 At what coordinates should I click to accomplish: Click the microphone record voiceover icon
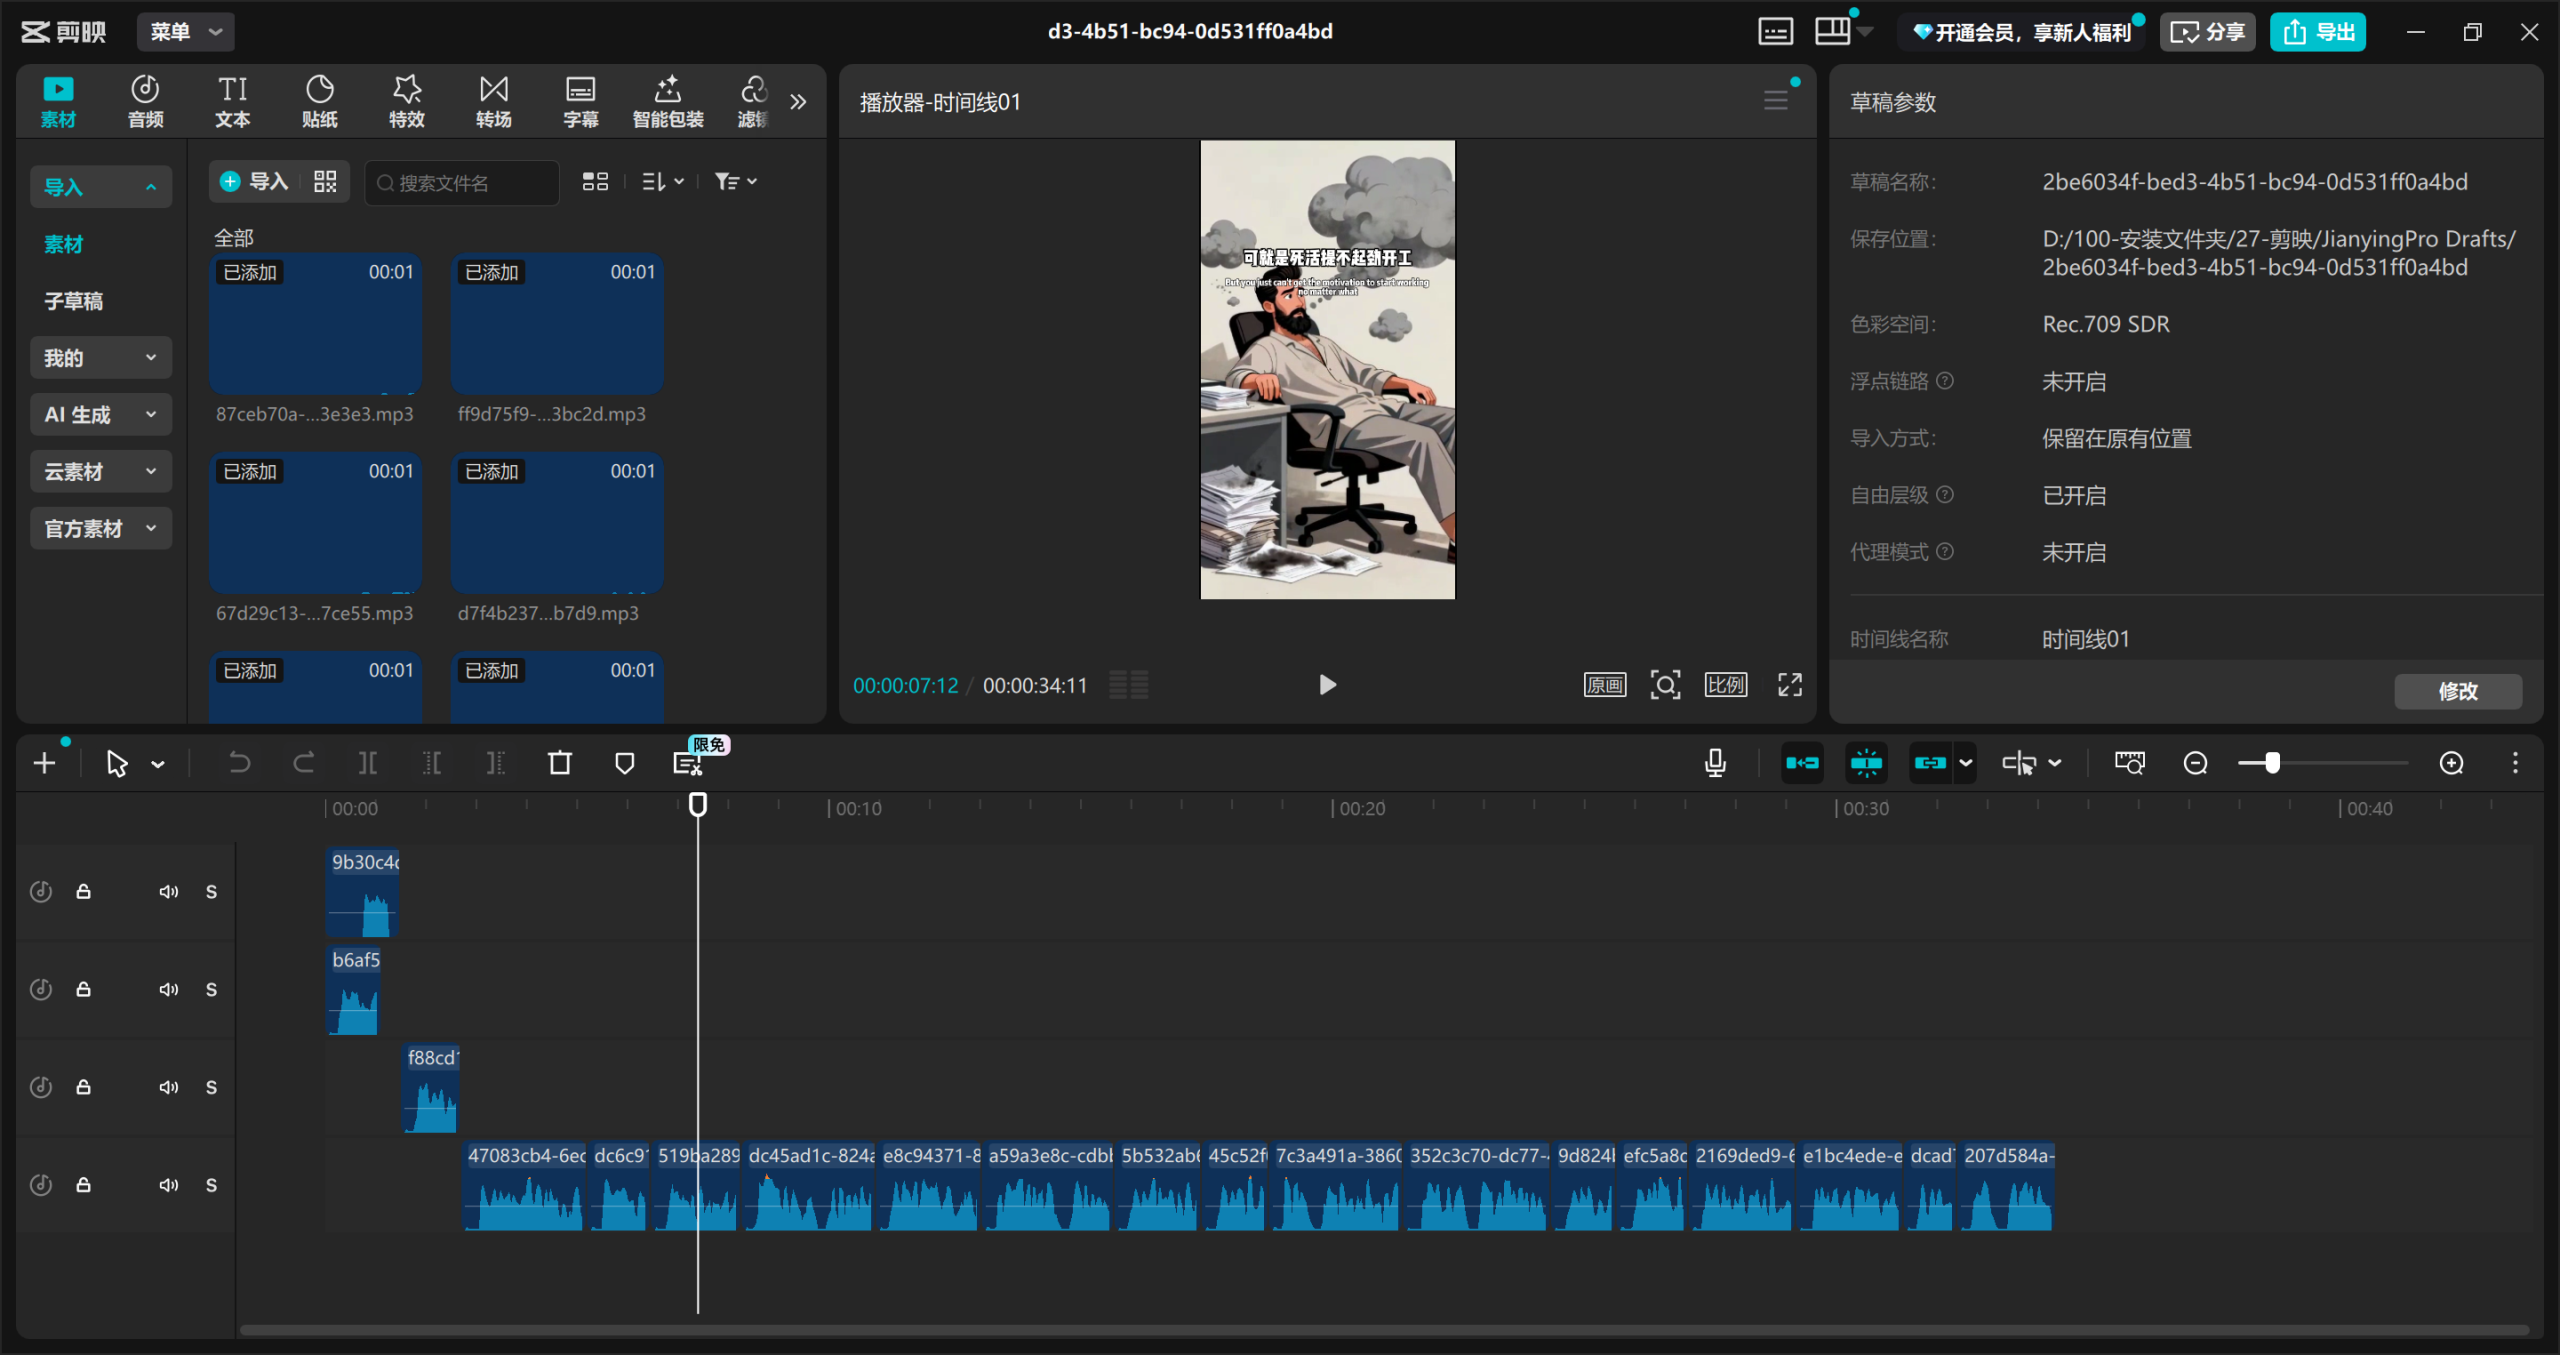1715,764
